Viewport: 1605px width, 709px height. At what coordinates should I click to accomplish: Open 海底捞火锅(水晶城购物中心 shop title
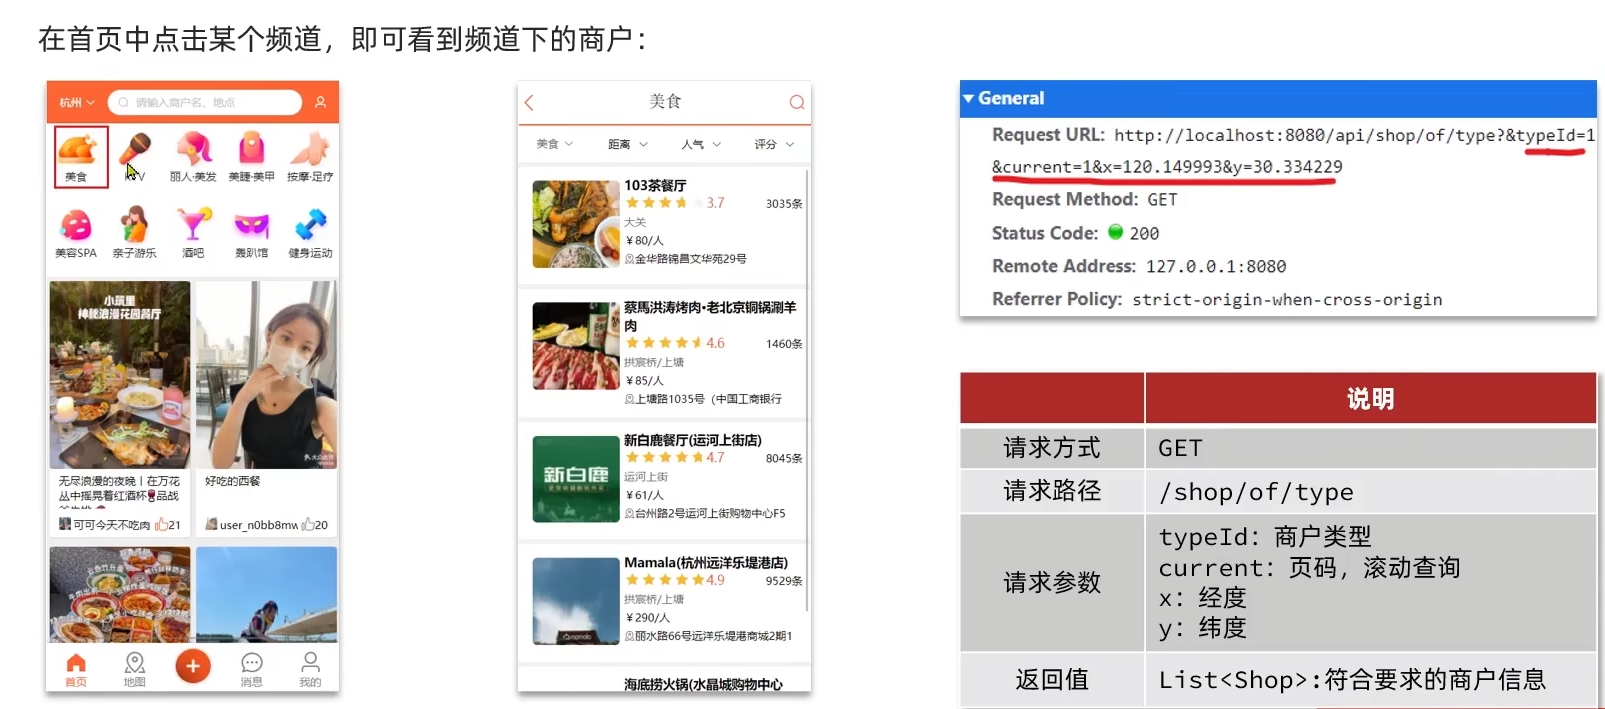coord(703,684)
